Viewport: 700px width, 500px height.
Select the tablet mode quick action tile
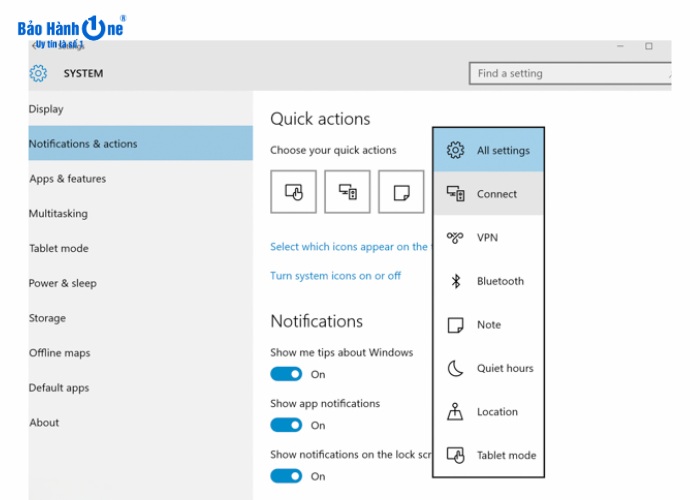(x=293, y=192)
